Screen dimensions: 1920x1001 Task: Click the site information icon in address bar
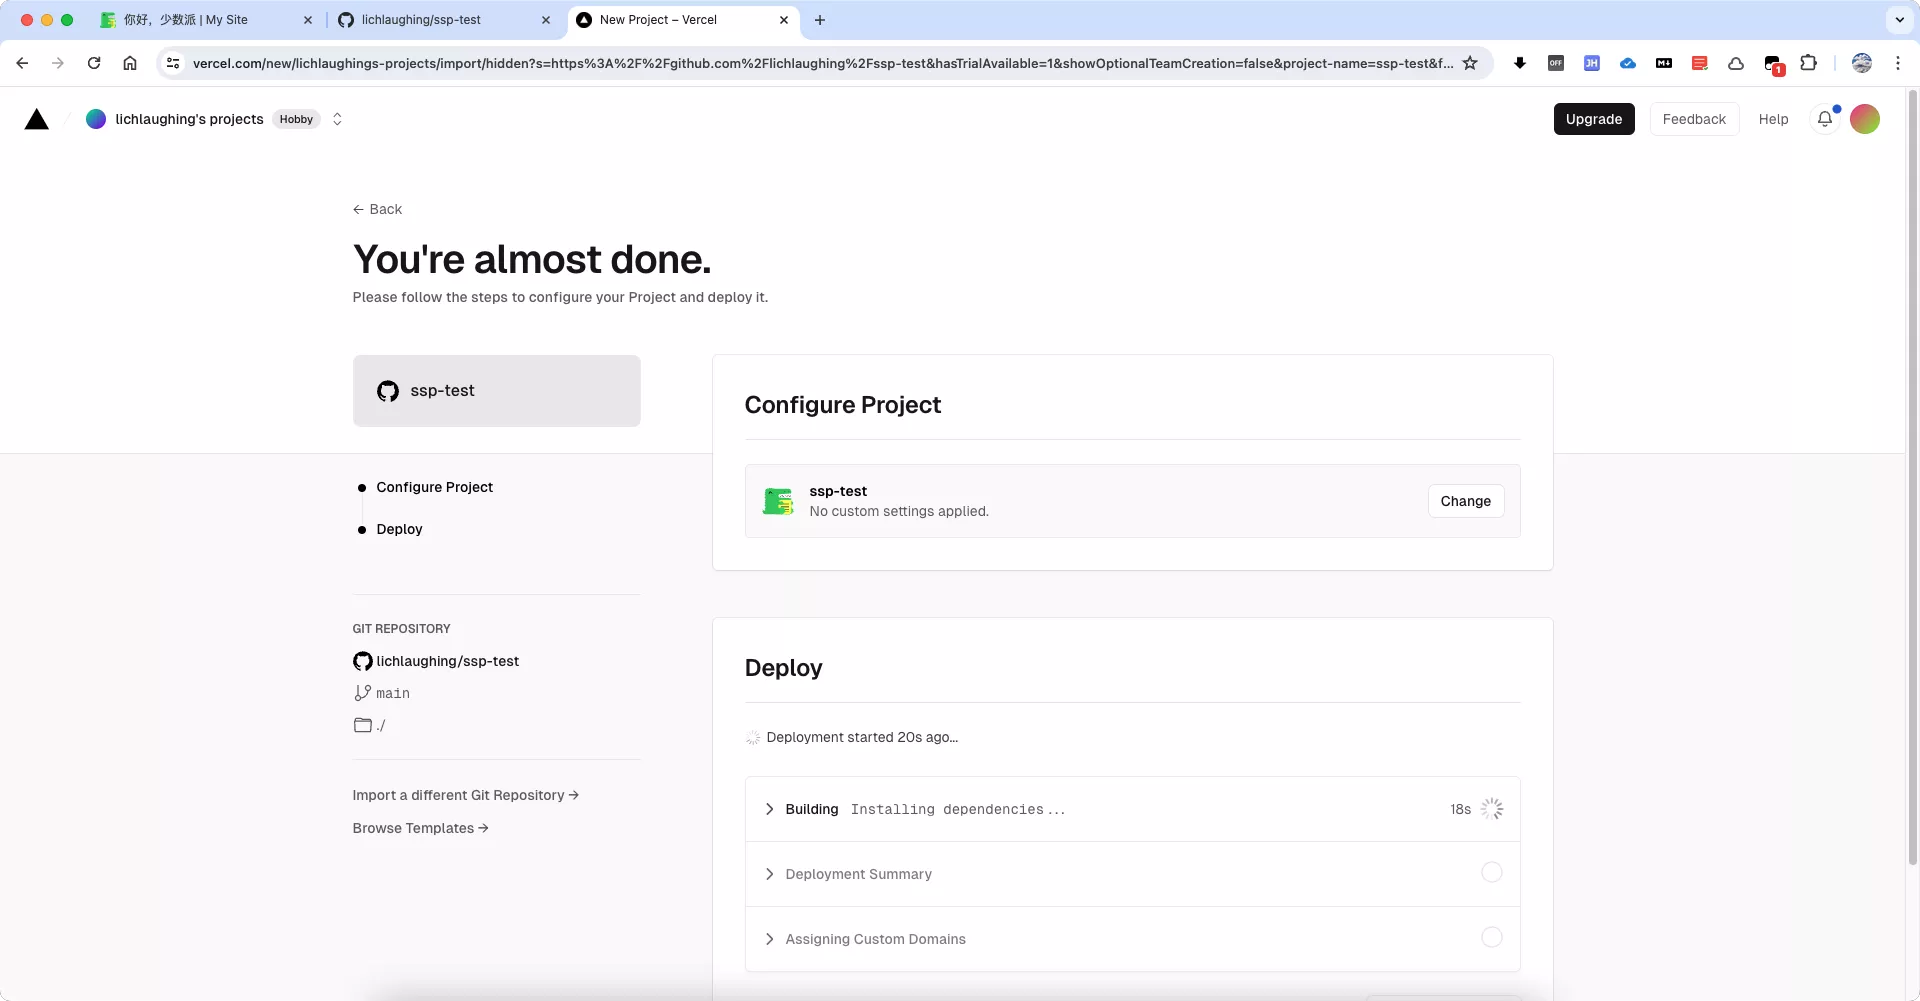(173, 63)
